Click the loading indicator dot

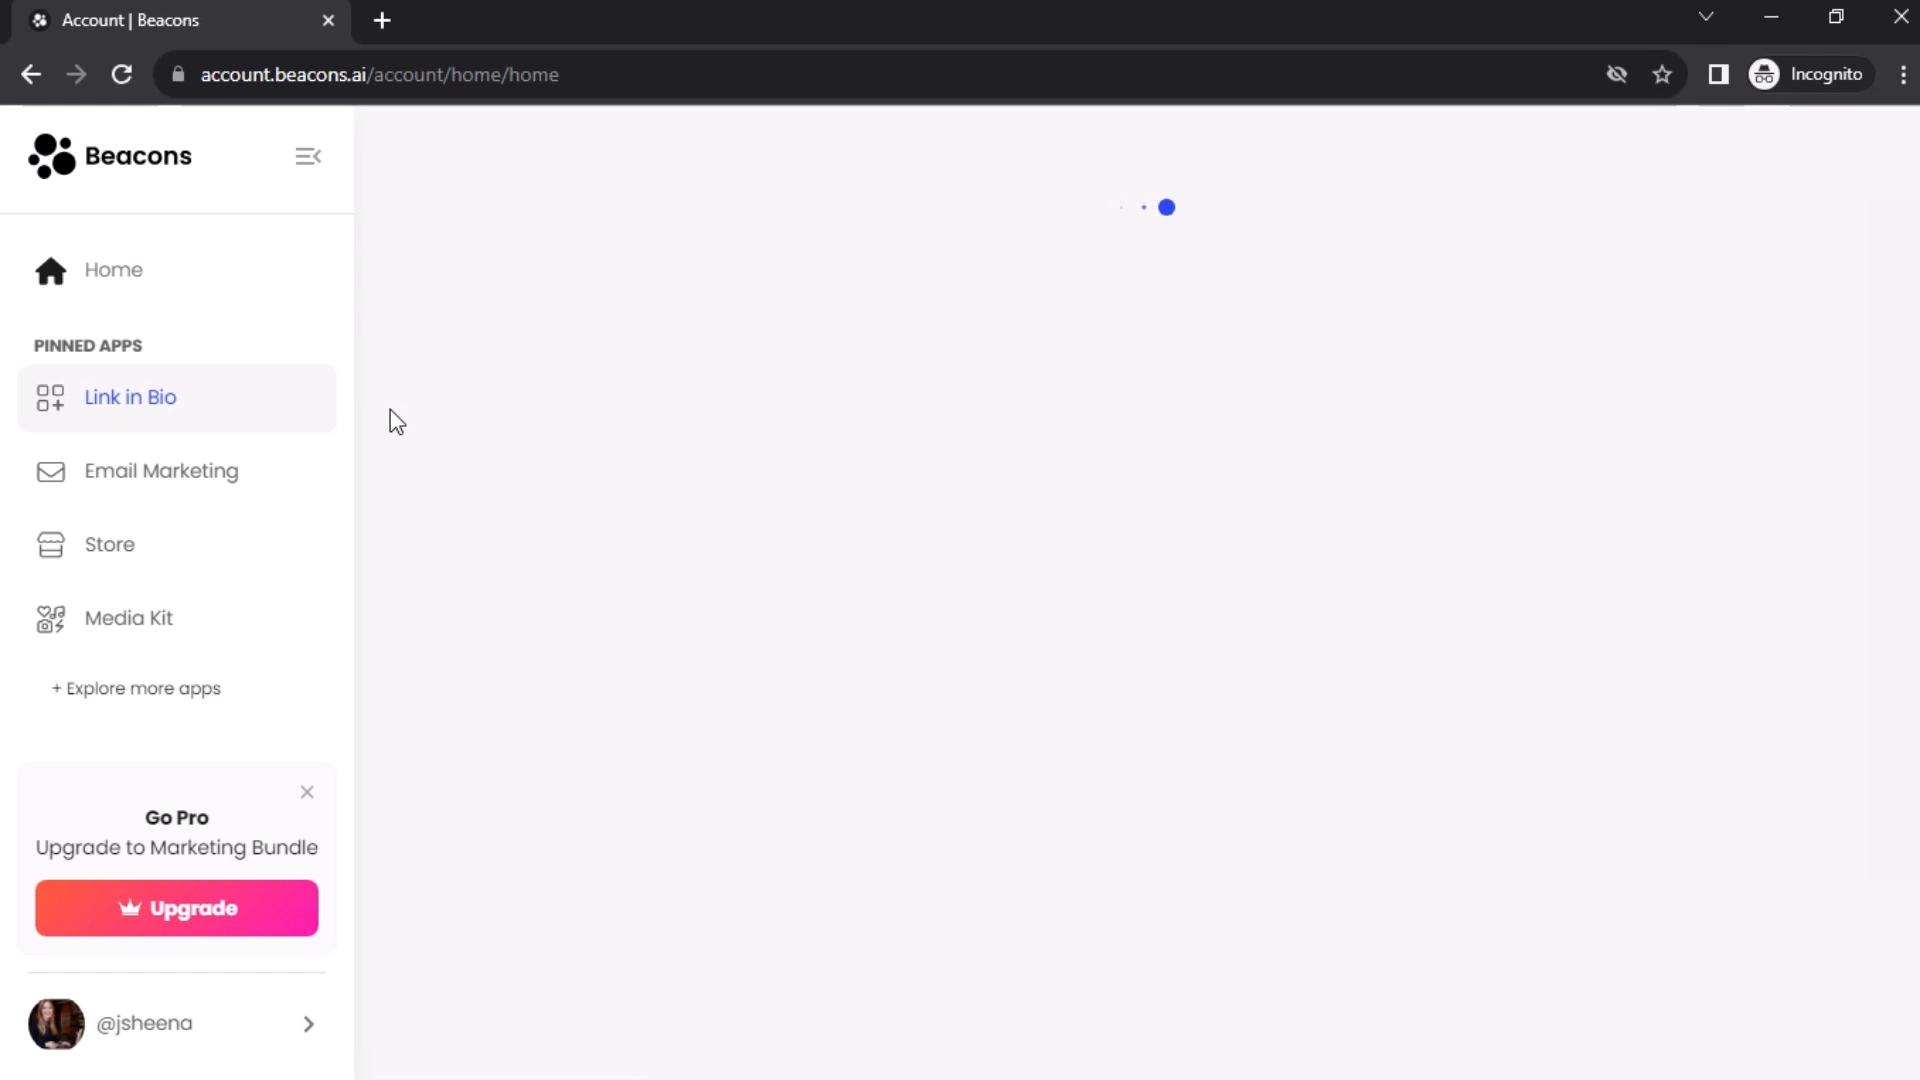coord(1166,207)
